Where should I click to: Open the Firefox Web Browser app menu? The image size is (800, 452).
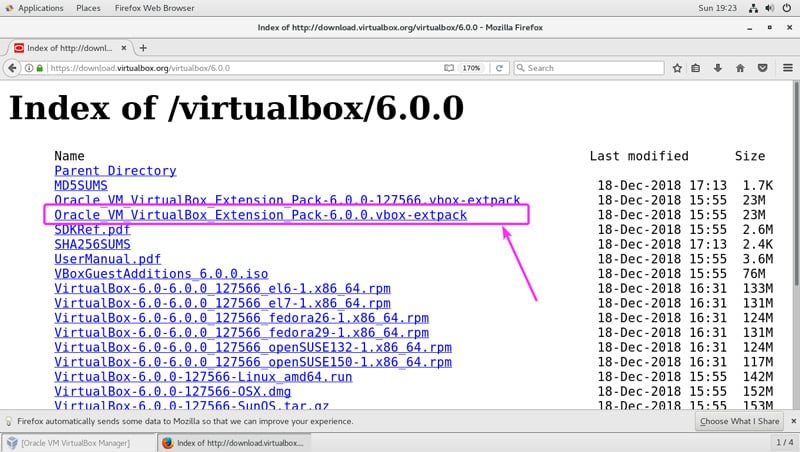click(154, 8)
